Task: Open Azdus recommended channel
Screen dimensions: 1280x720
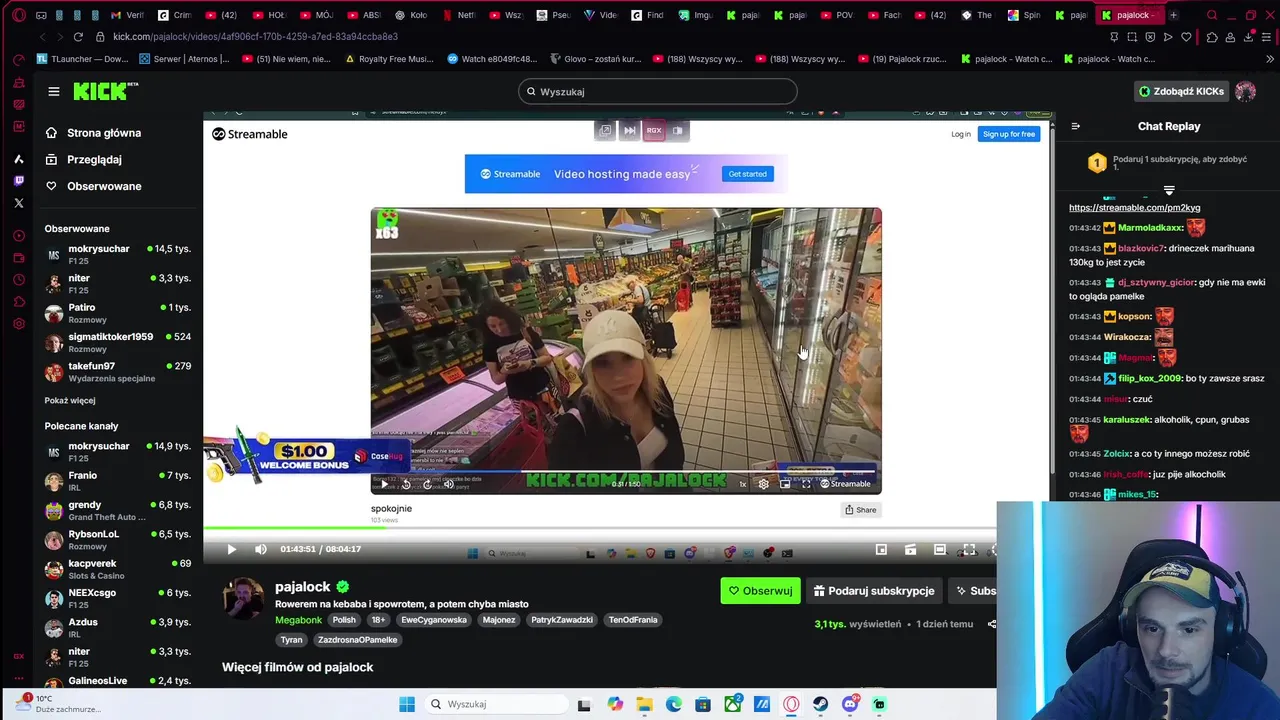Action: coord(118,628)
